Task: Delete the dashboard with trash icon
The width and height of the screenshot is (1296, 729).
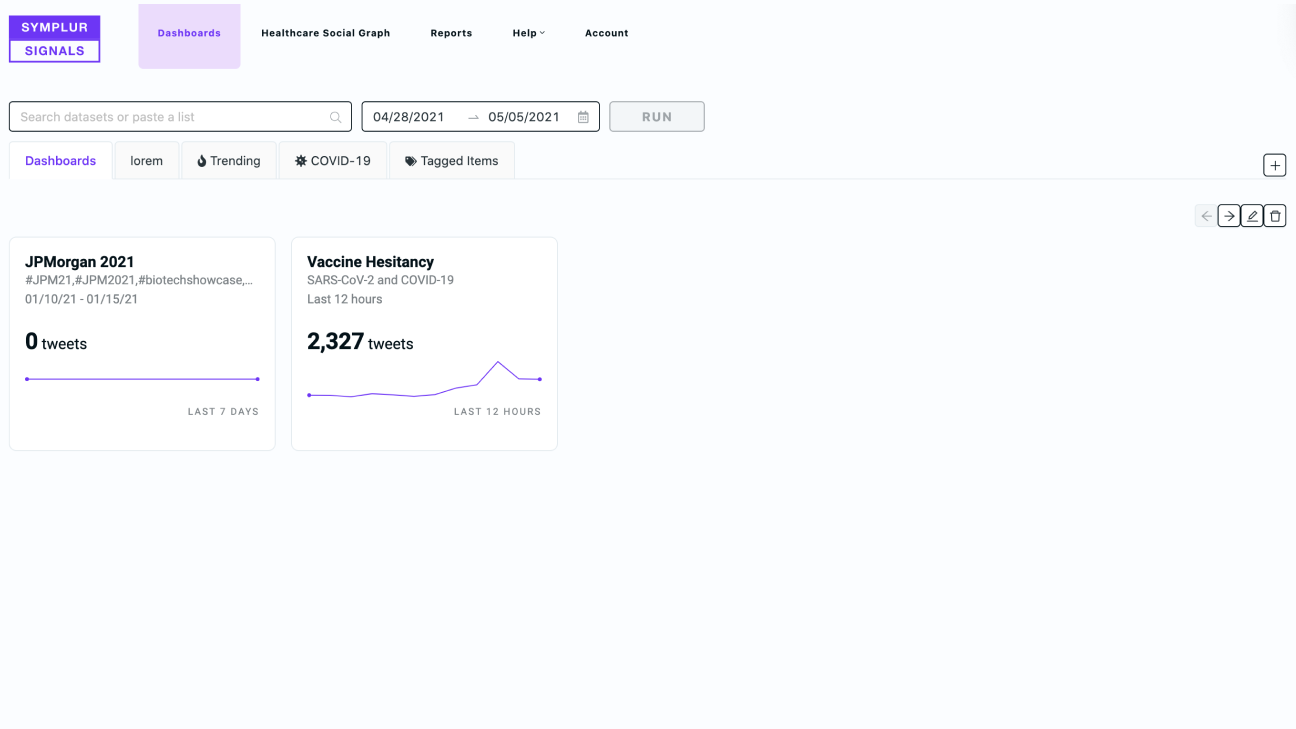Action: [x=1275, y=216]
